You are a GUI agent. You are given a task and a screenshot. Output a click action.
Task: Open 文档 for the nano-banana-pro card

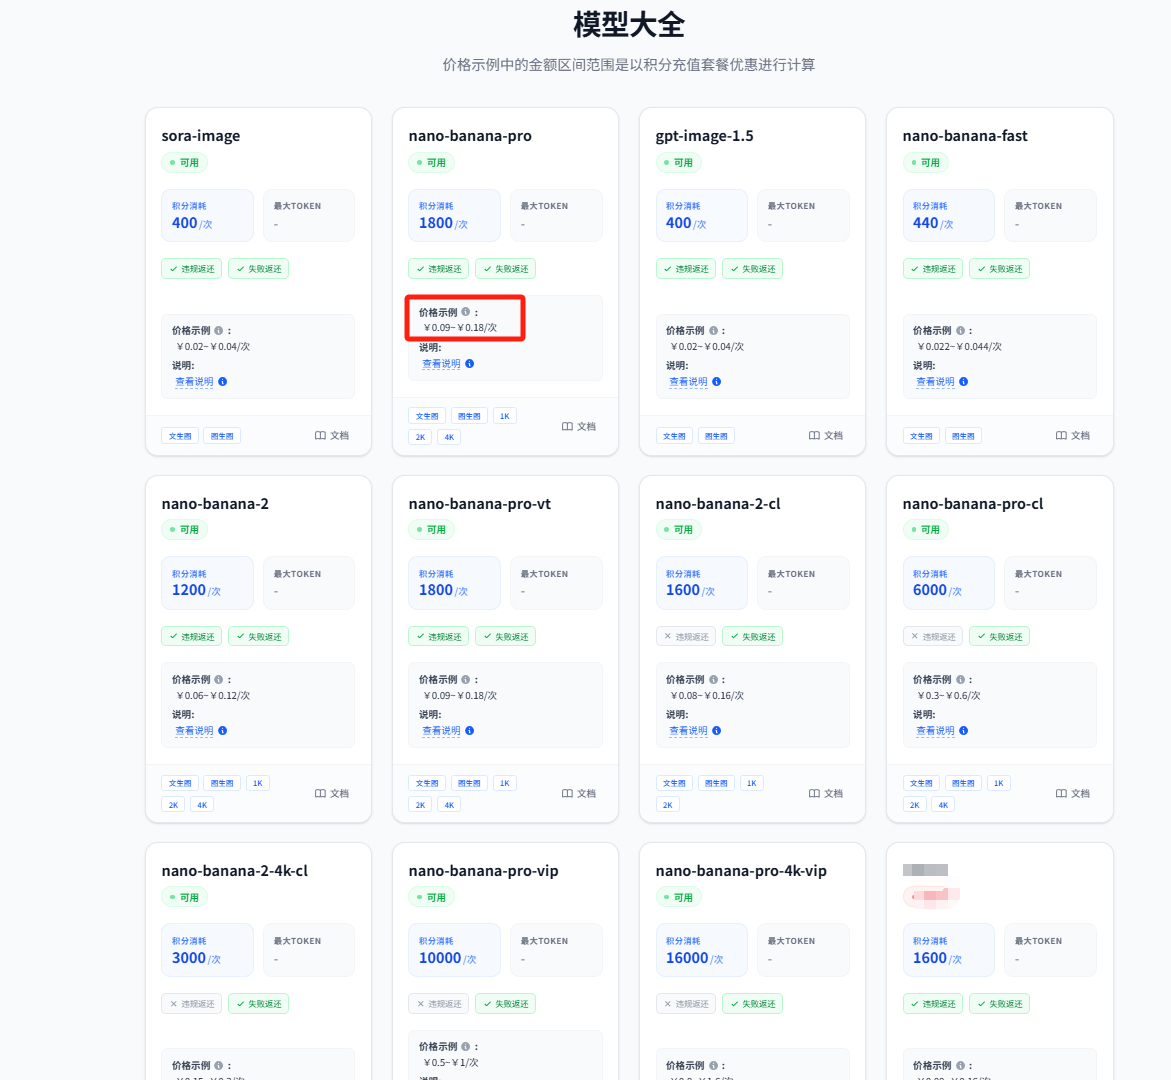point(567,427)
